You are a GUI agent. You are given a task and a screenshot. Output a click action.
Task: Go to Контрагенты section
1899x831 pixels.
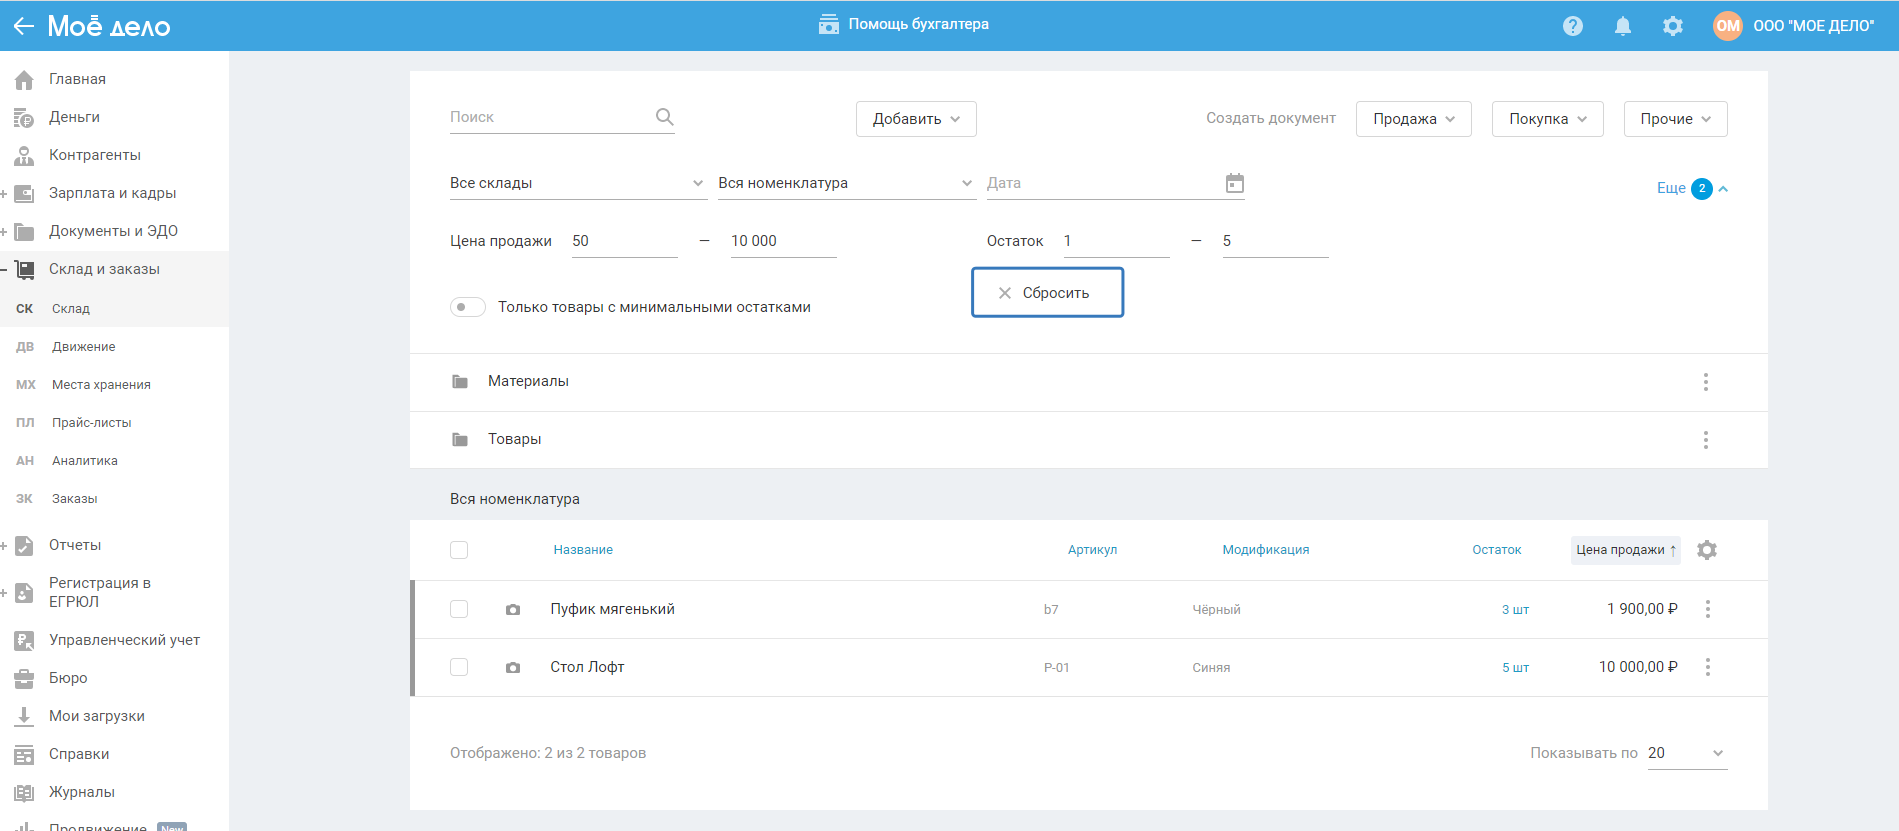point(94,155)
